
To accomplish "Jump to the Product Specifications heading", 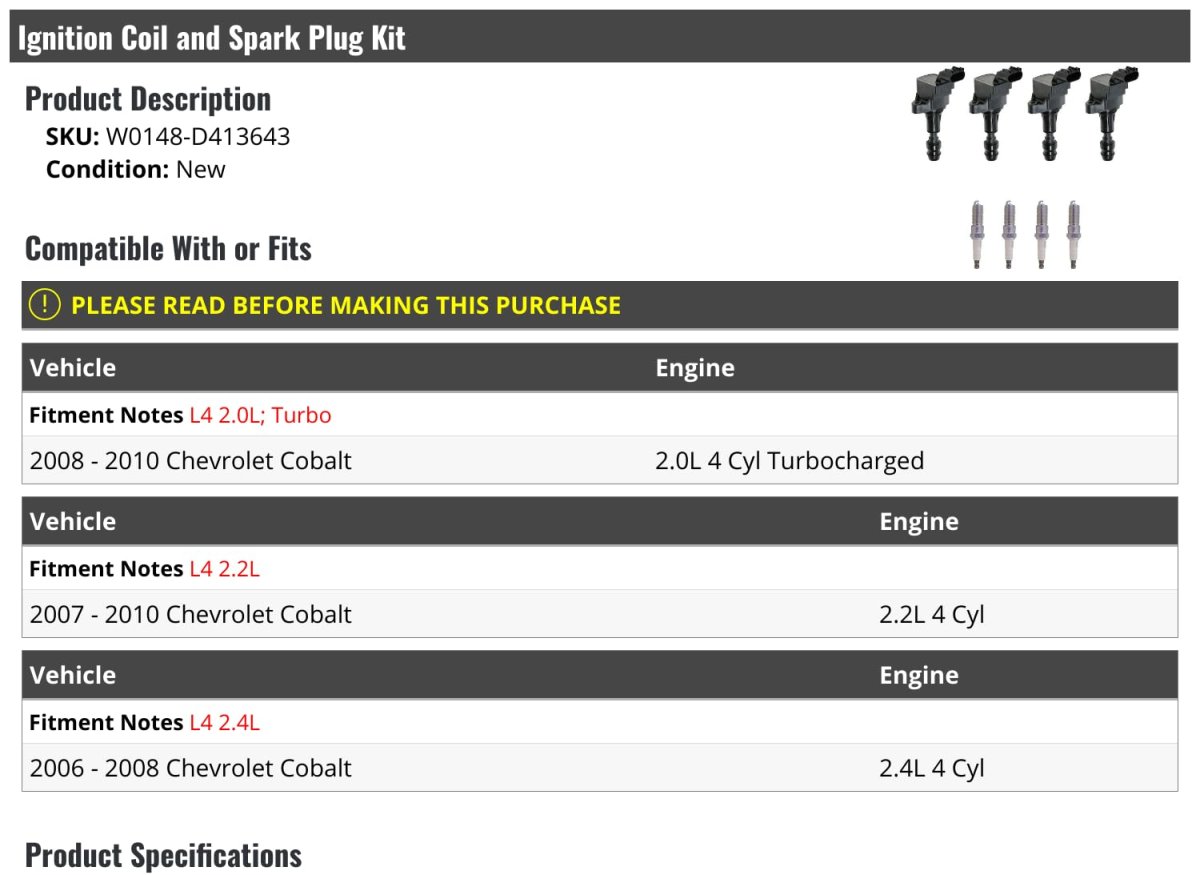I will [x=163, y=855].
